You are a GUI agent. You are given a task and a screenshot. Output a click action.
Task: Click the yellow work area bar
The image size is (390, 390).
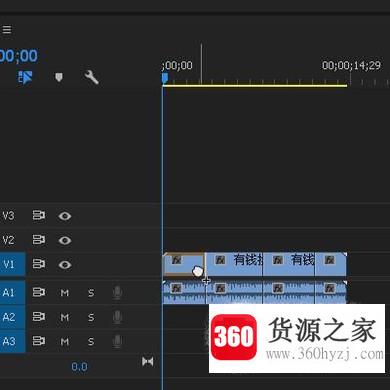[x=255, y=86]
